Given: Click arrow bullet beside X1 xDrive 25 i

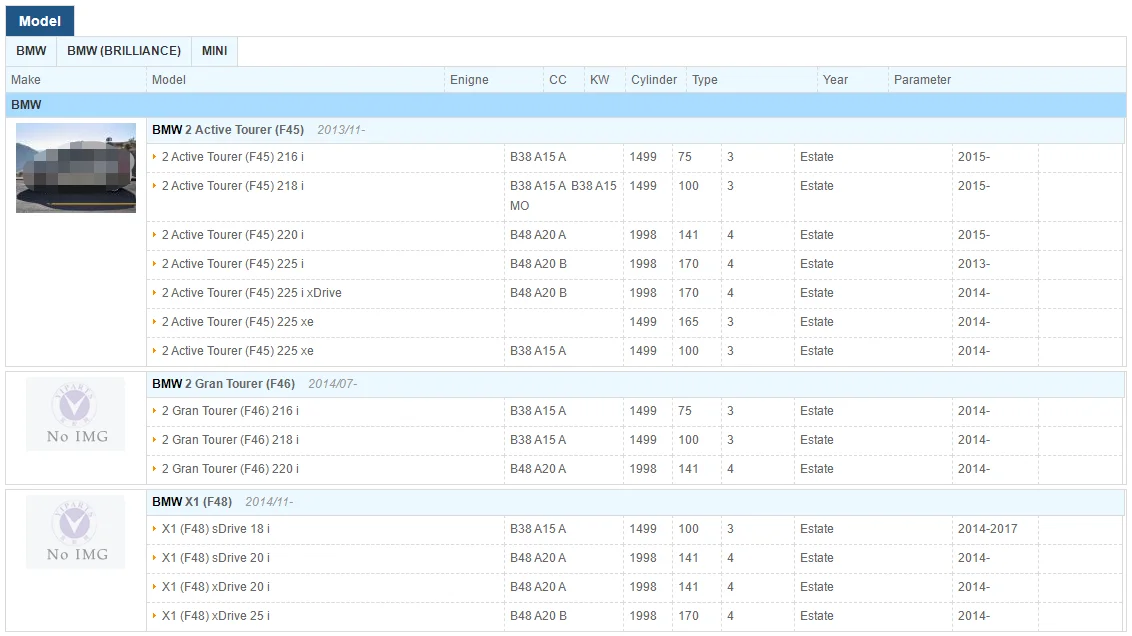Looking at the screenshot, I should click(154, 615).
